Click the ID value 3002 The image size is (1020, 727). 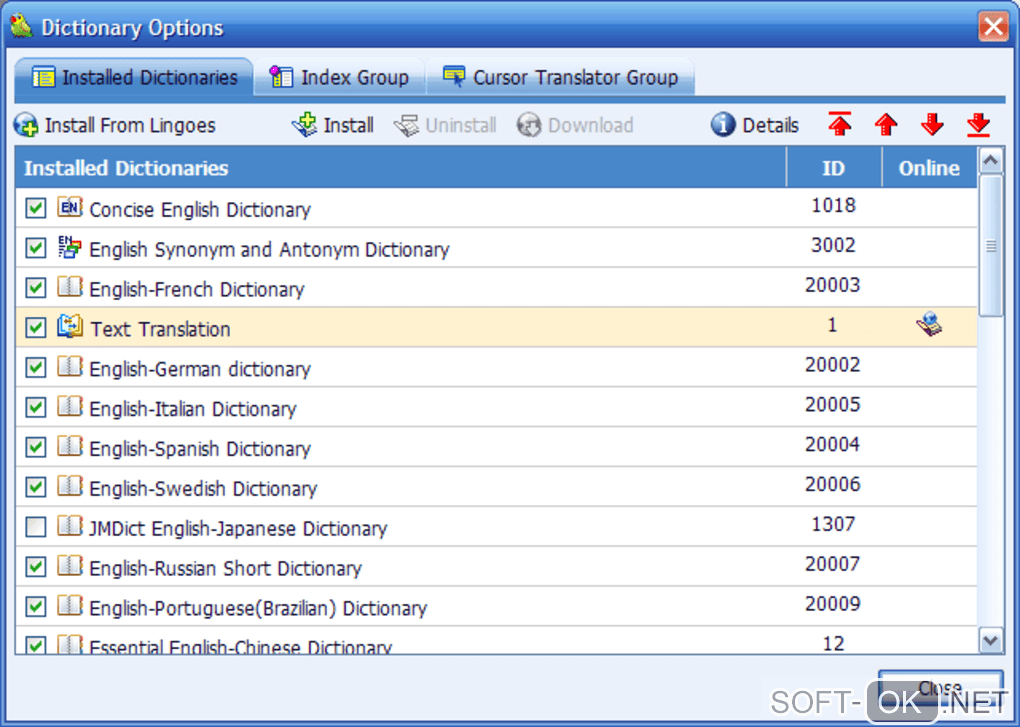point(833,245)
